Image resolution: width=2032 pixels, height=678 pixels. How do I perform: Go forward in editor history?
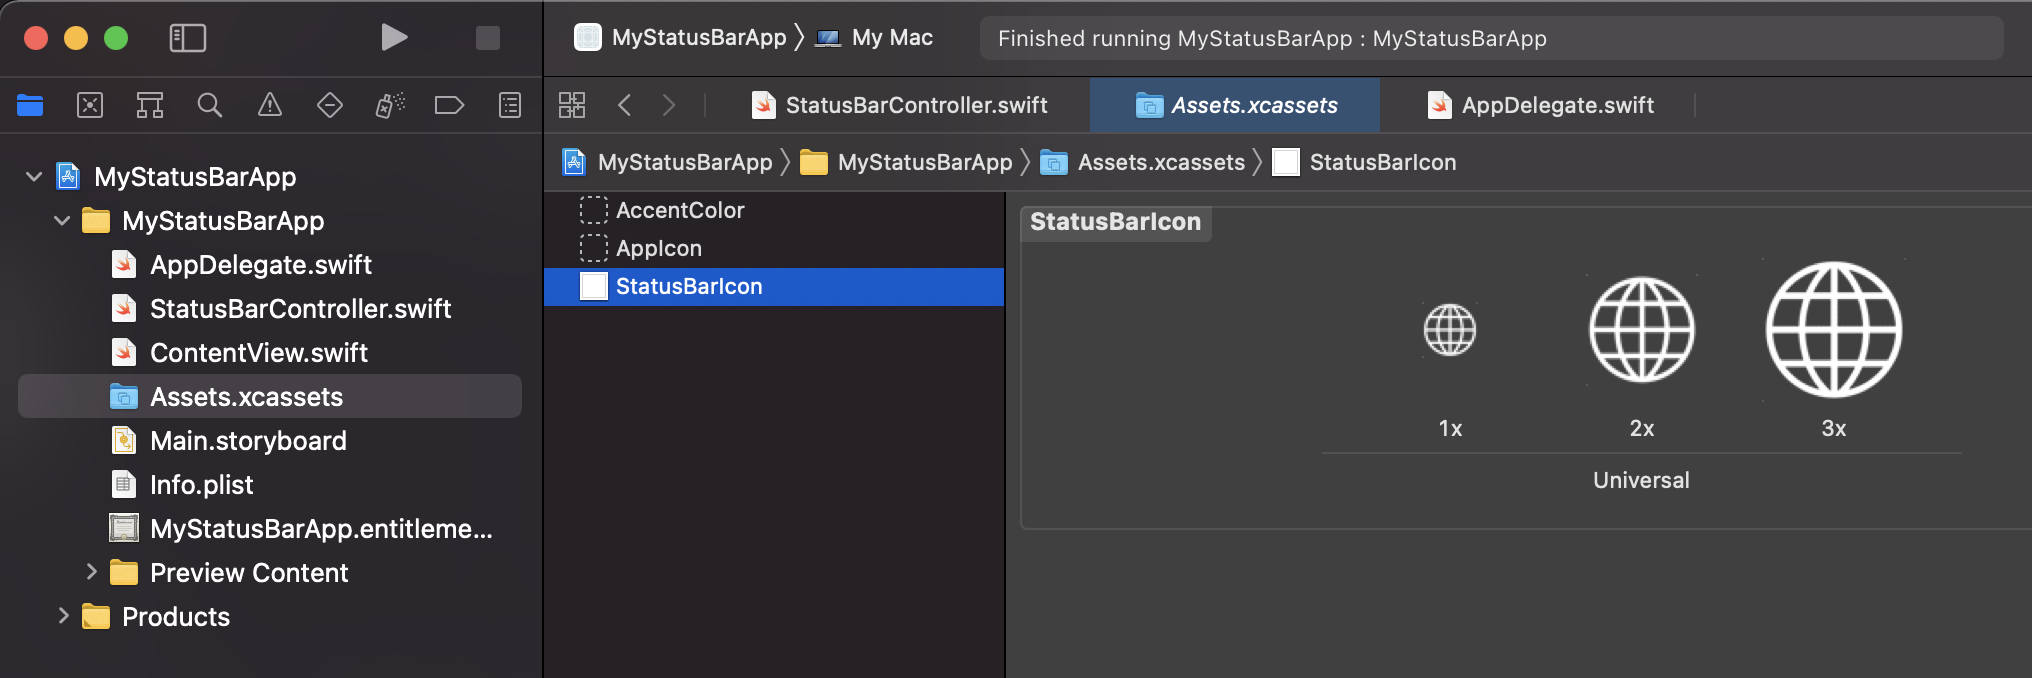point(669,105)
